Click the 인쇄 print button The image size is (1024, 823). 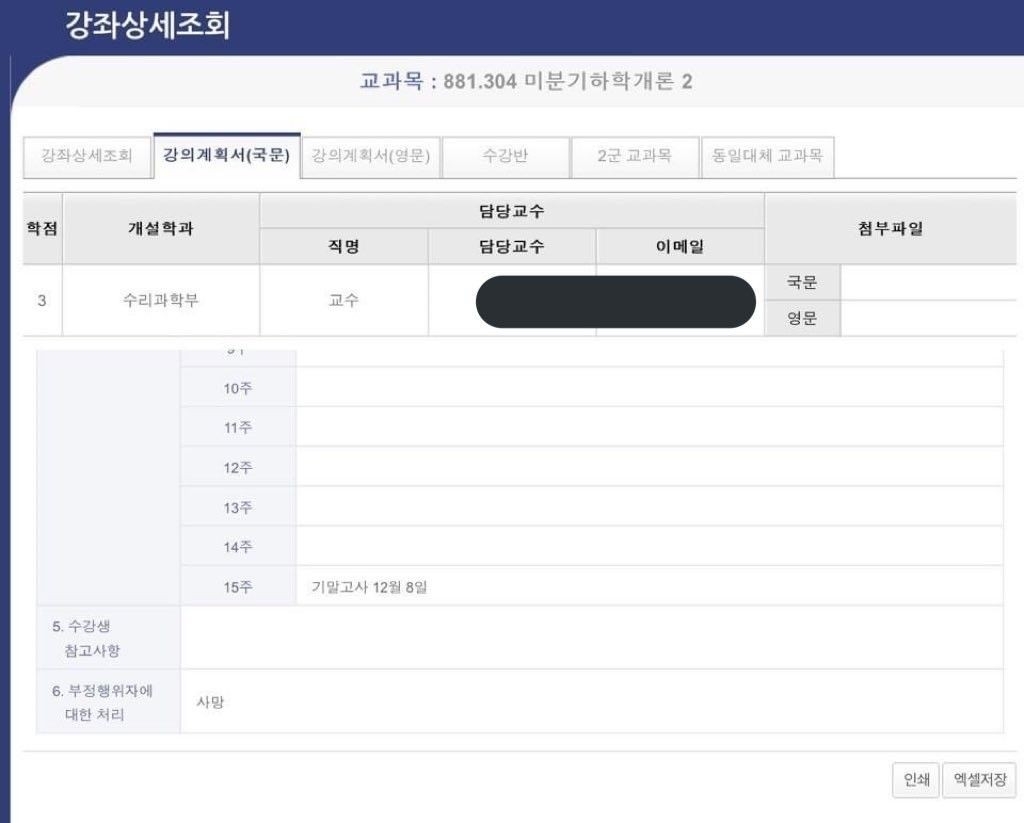916,780
